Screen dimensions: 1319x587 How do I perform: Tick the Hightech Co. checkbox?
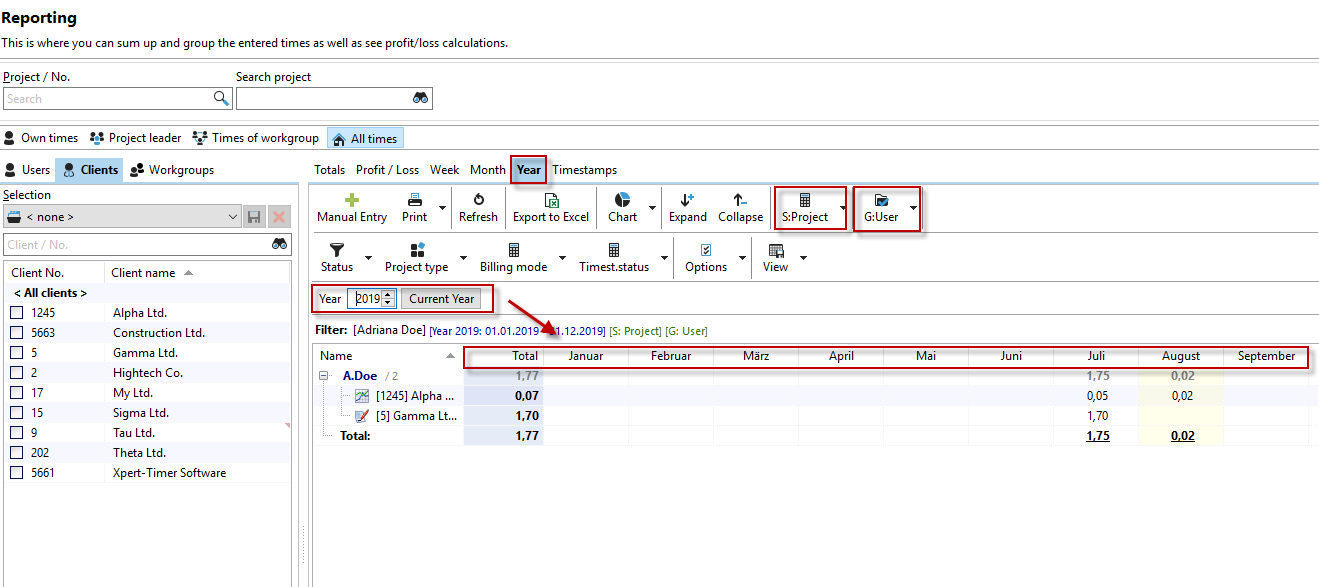click(17, 373)
